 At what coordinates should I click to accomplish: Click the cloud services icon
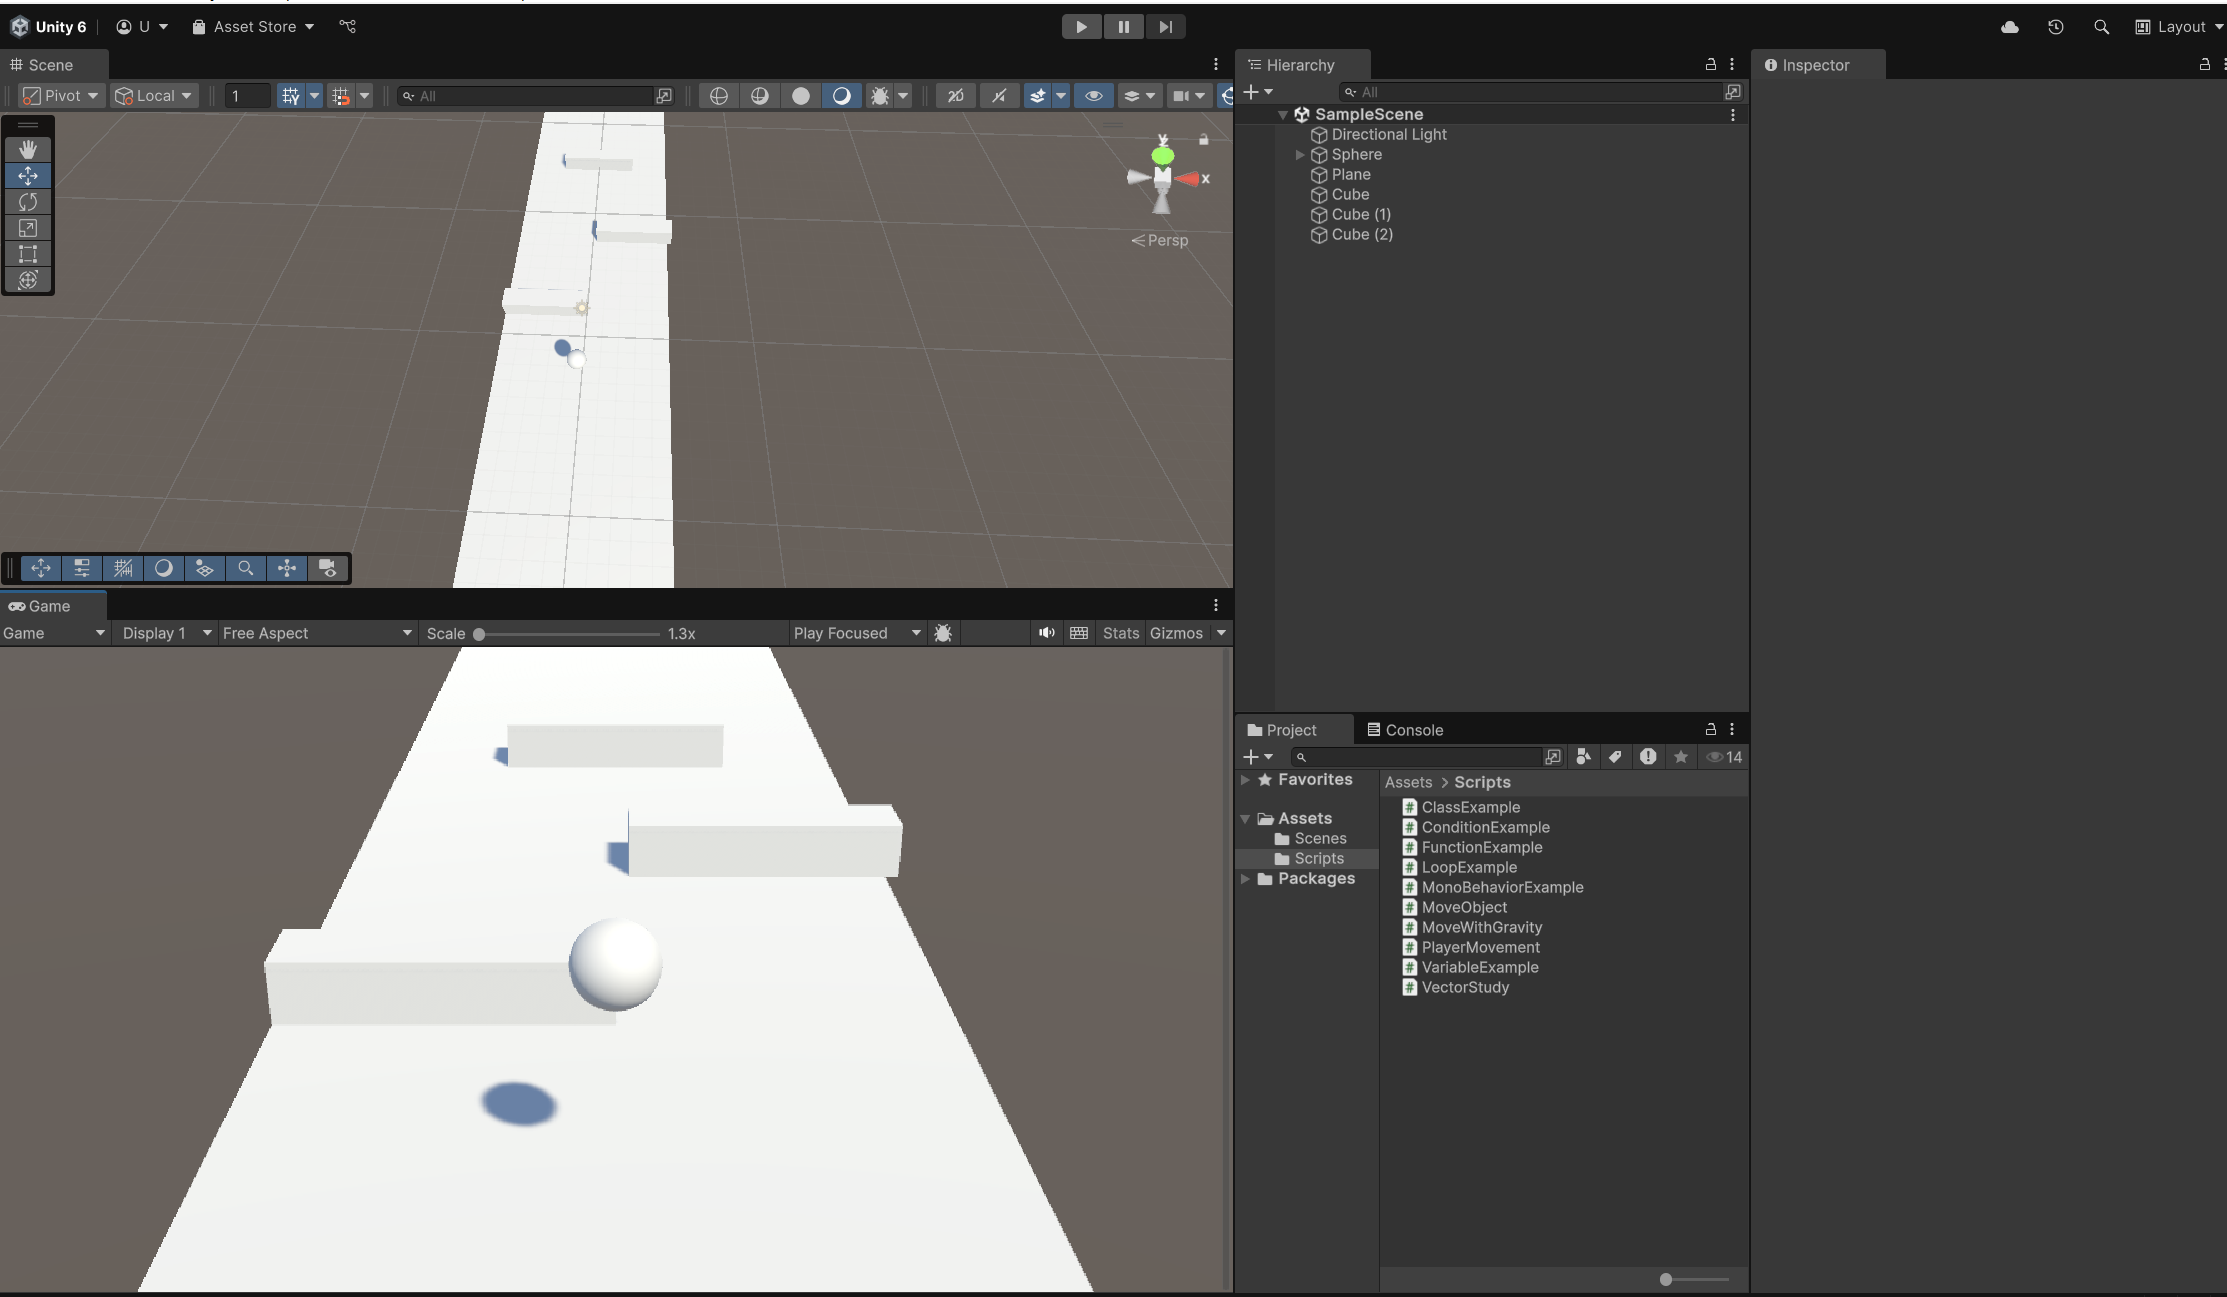pyautogui.click(x=2009, y=27)
